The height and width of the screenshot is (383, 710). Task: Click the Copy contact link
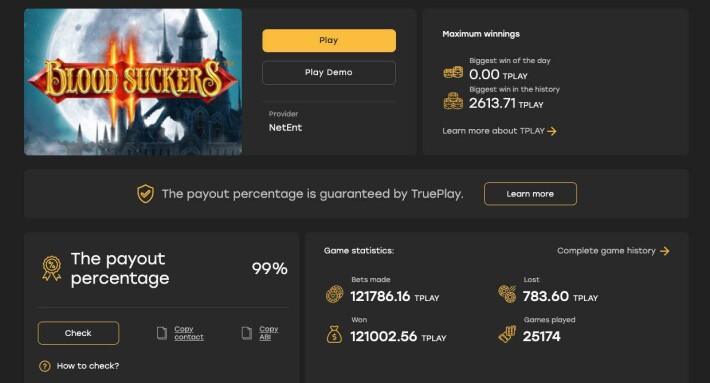coord(189,333)
